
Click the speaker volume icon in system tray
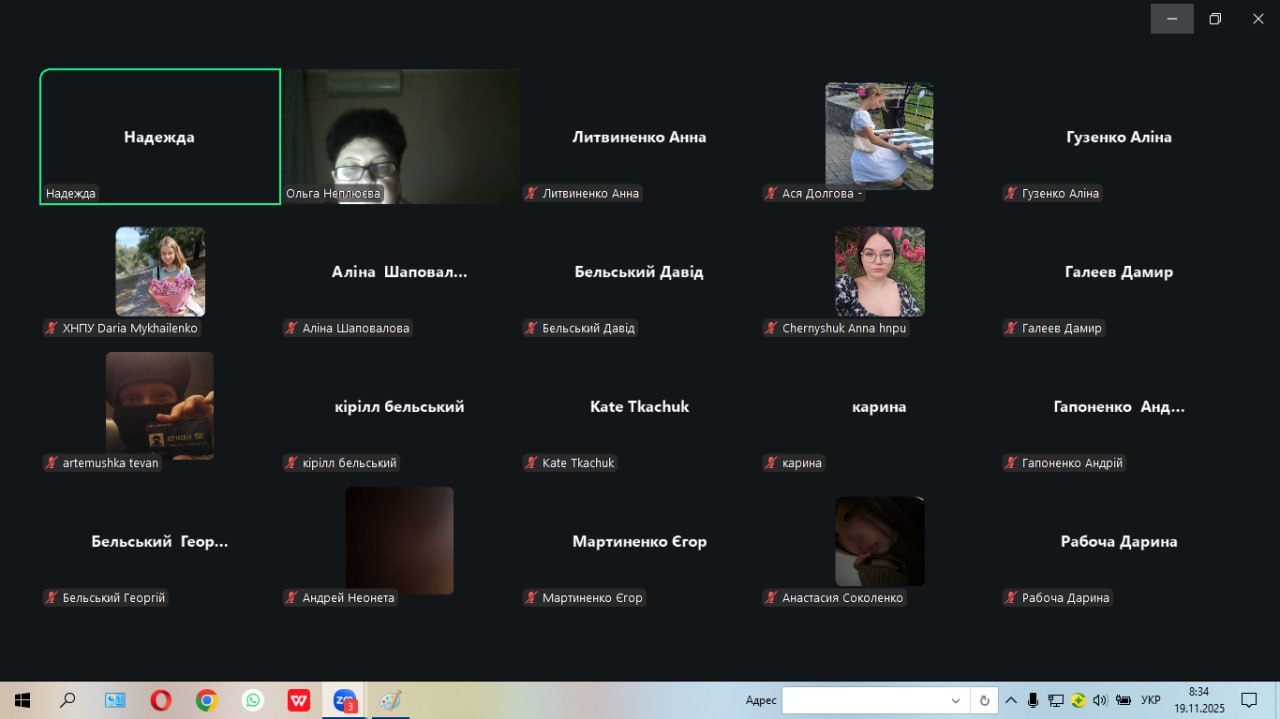1100,700
